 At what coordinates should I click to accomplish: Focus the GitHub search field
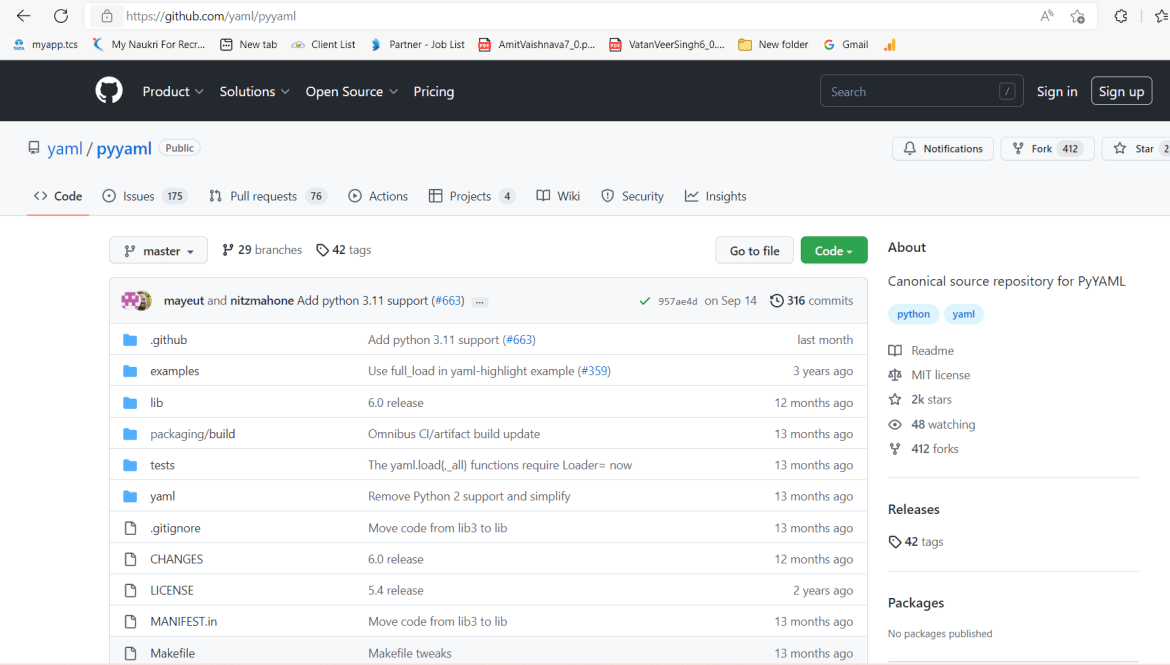pyautogui.click(x=922, y=91)
